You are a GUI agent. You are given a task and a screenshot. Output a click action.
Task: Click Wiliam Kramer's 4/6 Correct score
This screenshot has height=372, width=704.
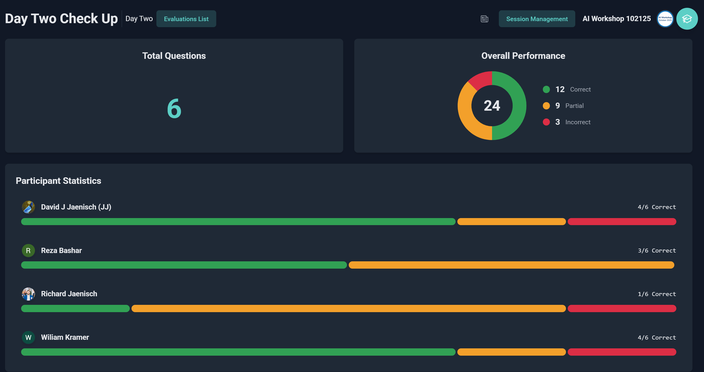coord(656,337)
